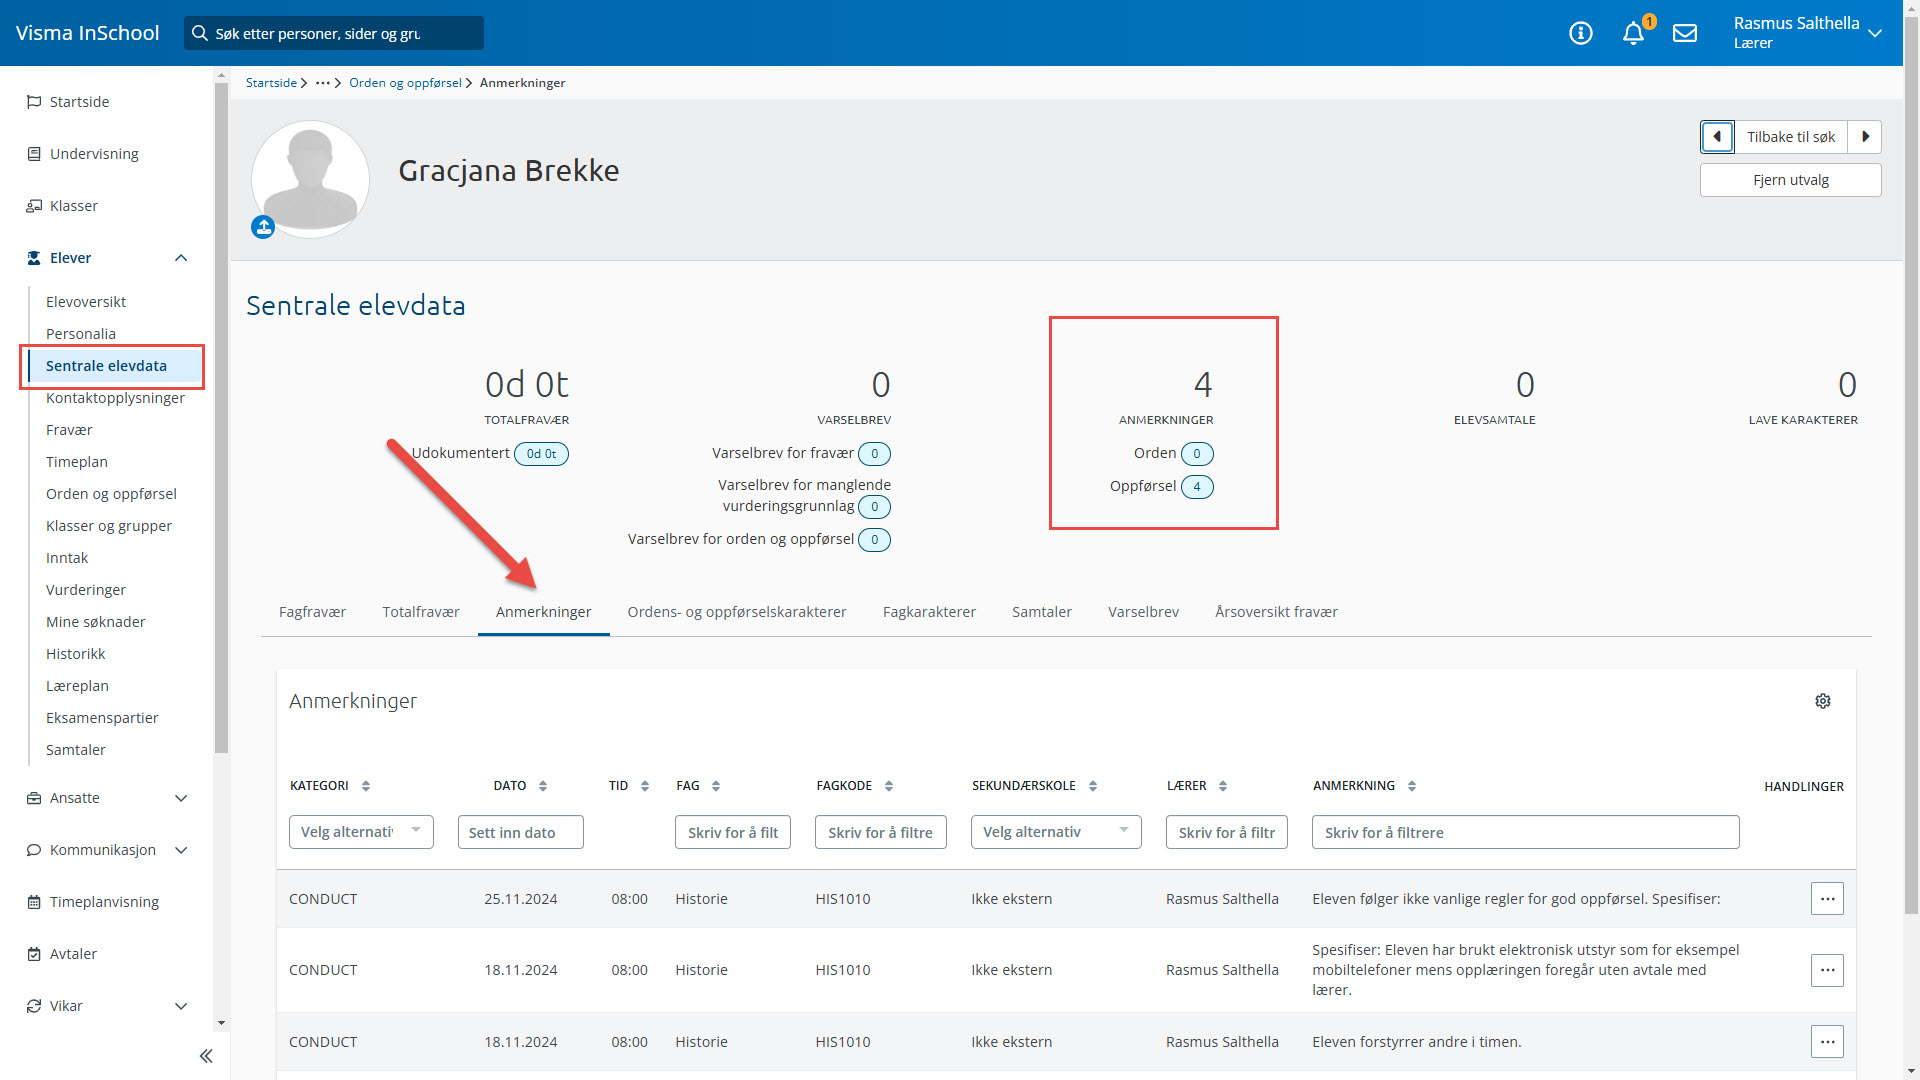Collapse sidebar with double chevron icon
Image resolution: width=1920 pixels, height=1080 pixels.
pos(206,1056)
